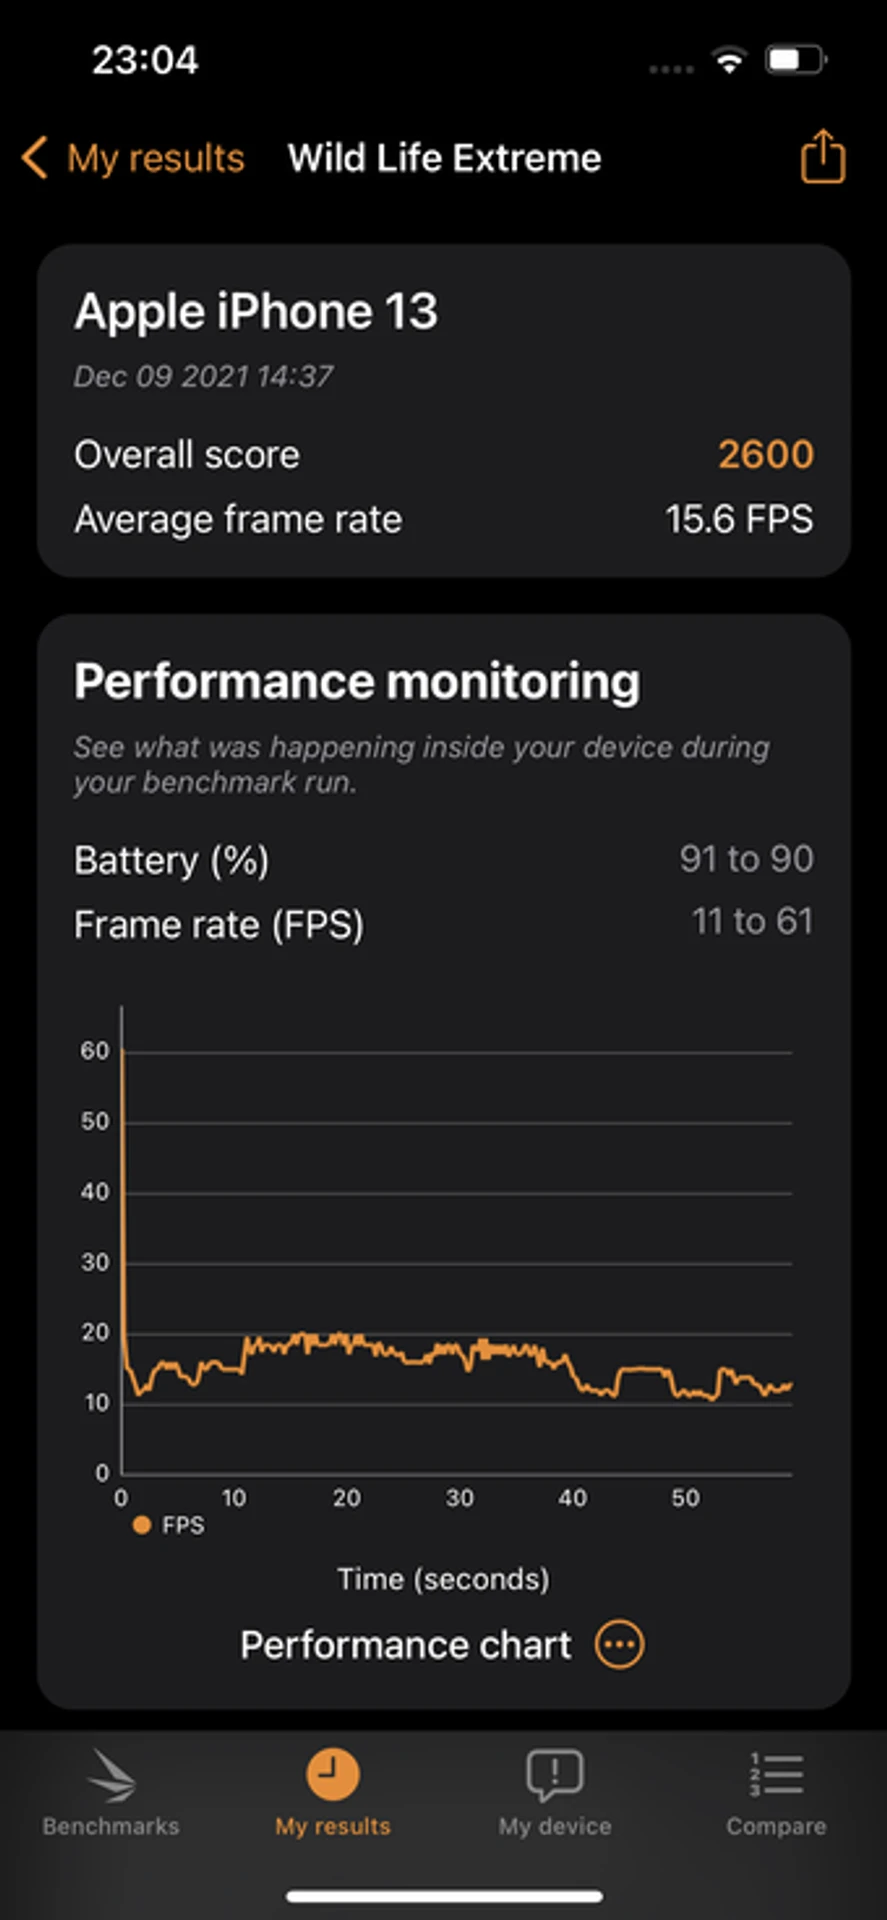Viewport: 887px width, 1920px height.
Task: Select the Apple iPhone 13 device title
Action: click(x=256, y=312)
